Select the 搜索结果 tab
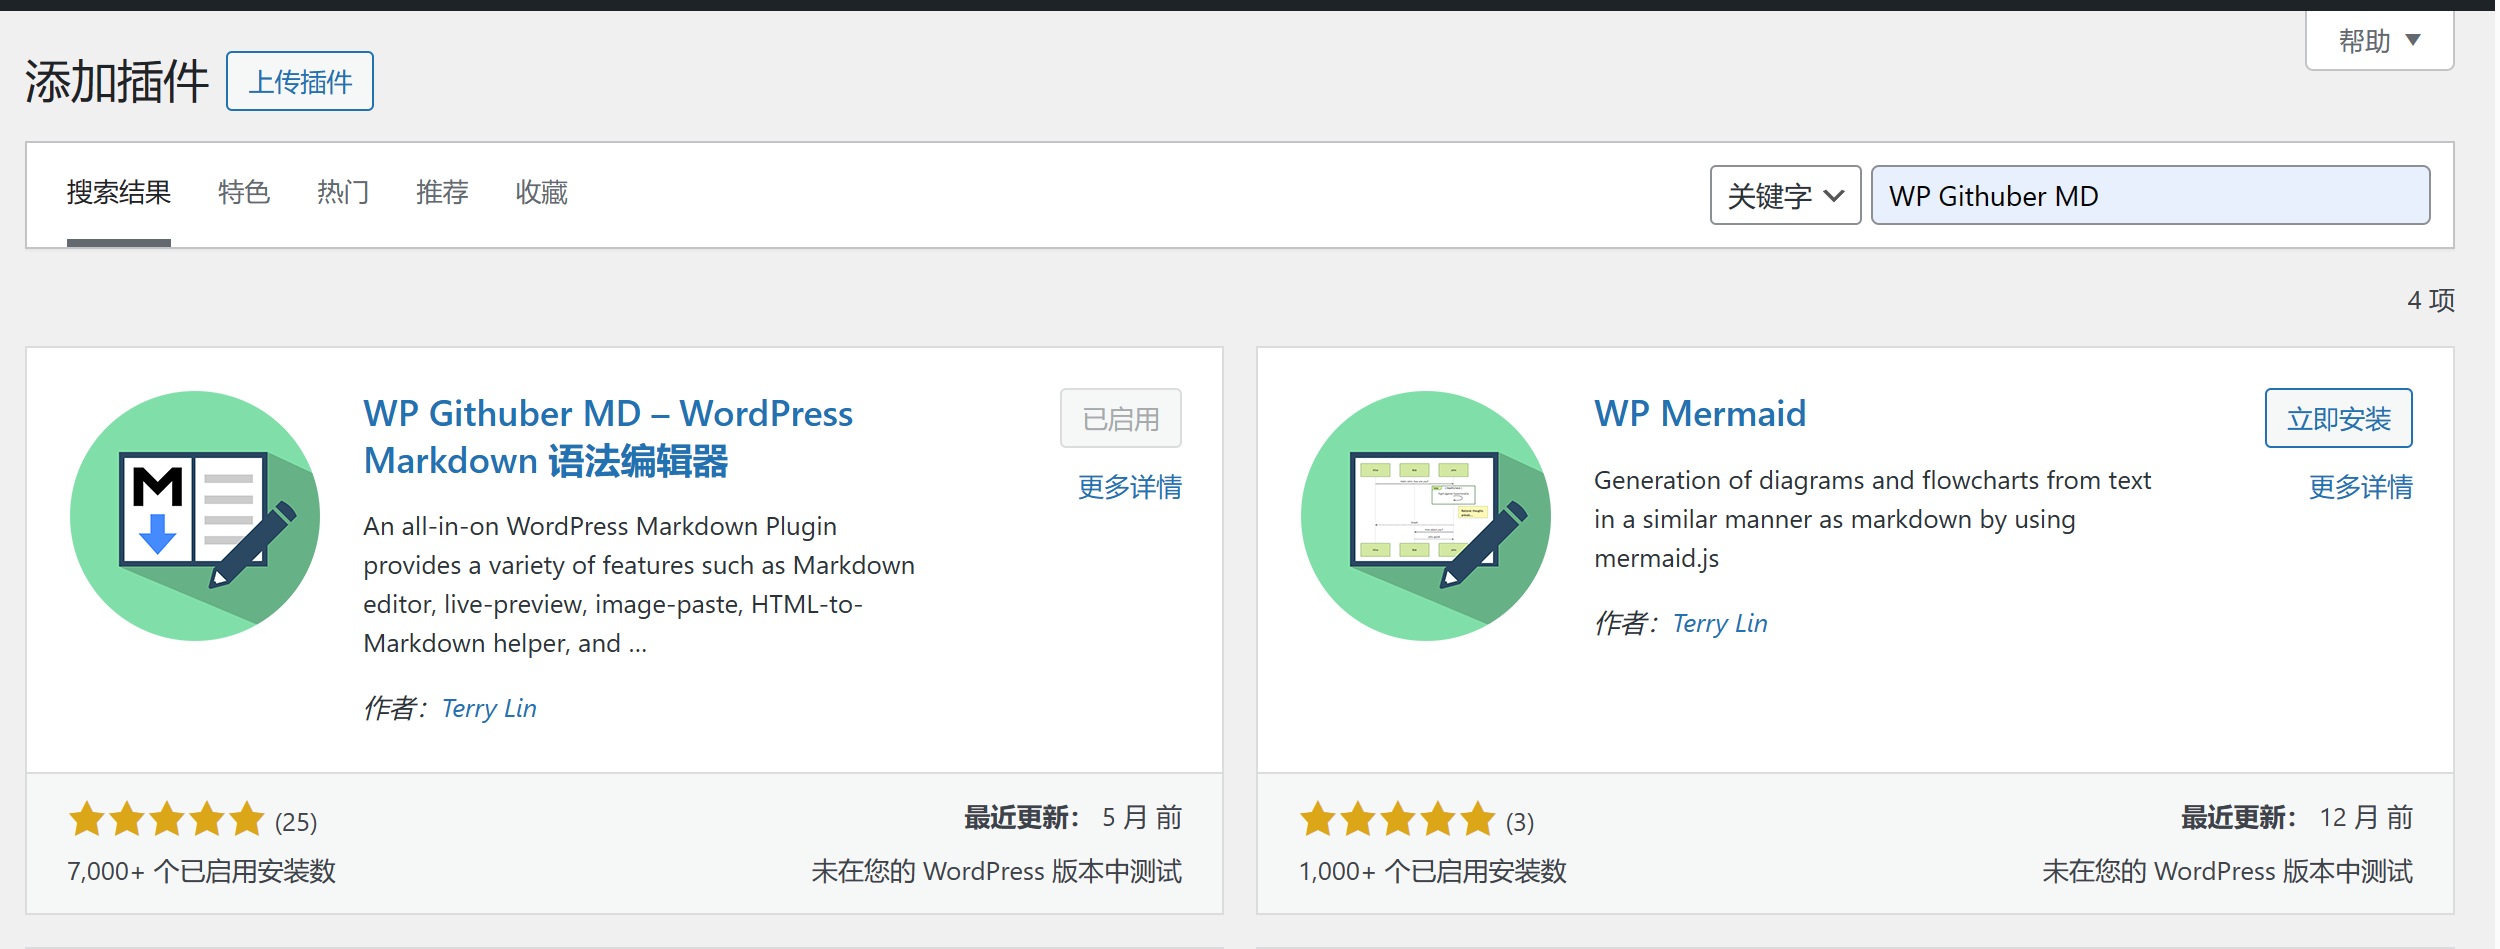Screen dimensions: 2500x949 (119, 192)
